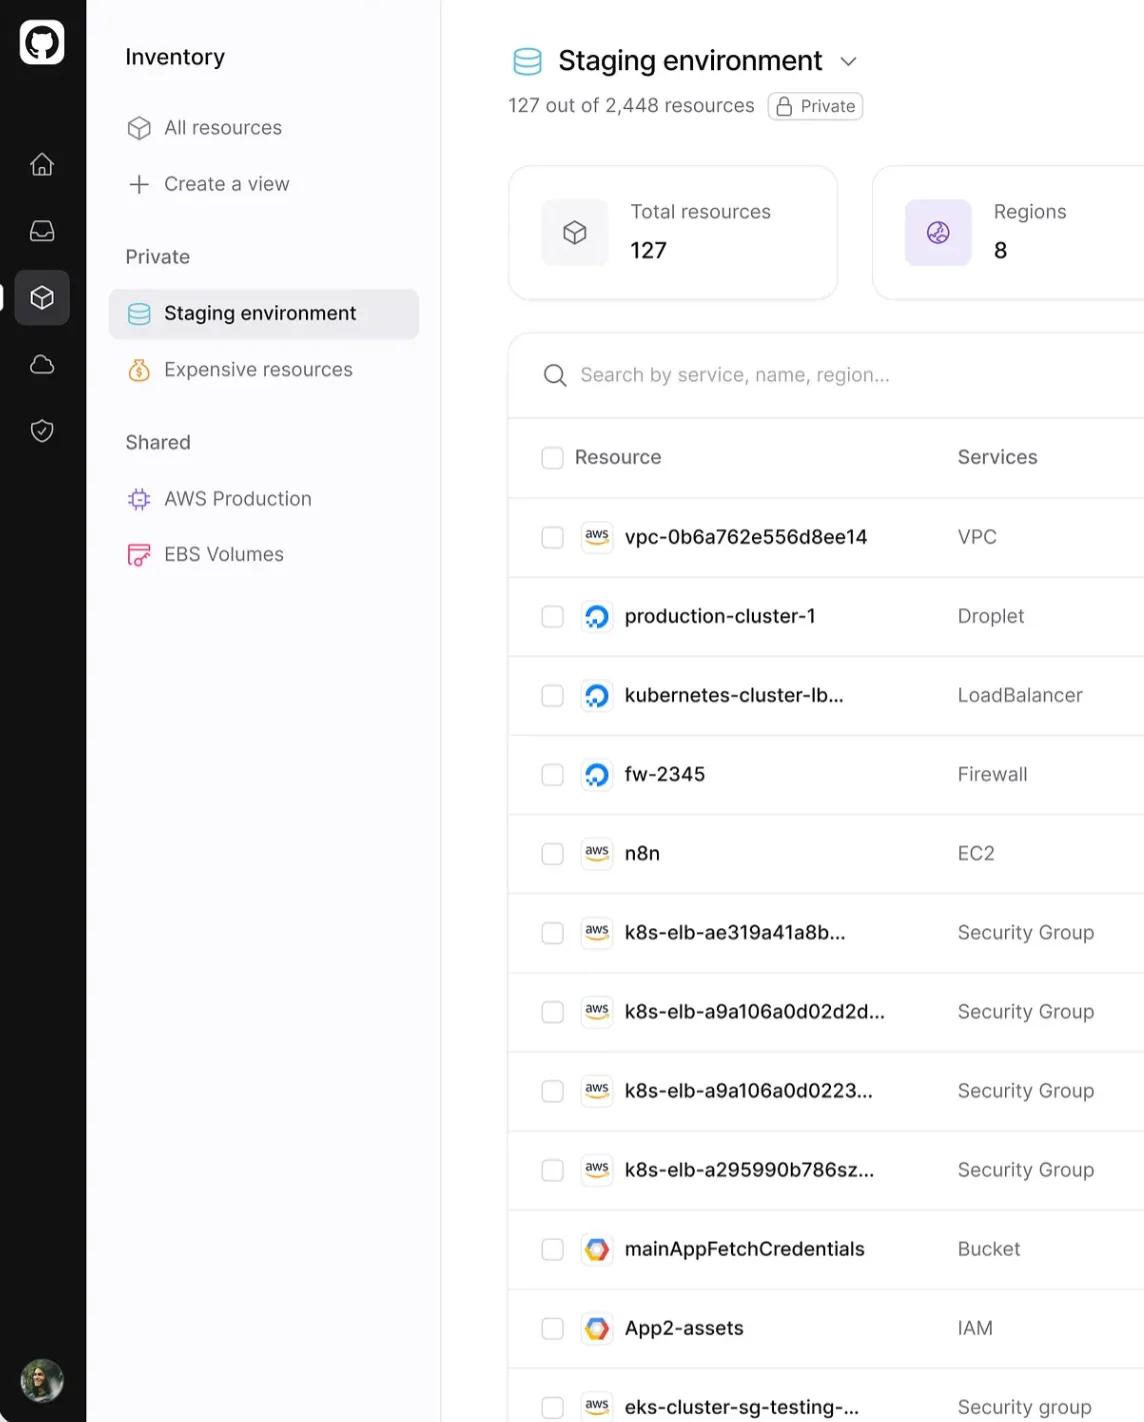This screenshot has height=1422, width=1144.
Task: Click the money bag icon for Expensive resources
Action: [139, 370]
